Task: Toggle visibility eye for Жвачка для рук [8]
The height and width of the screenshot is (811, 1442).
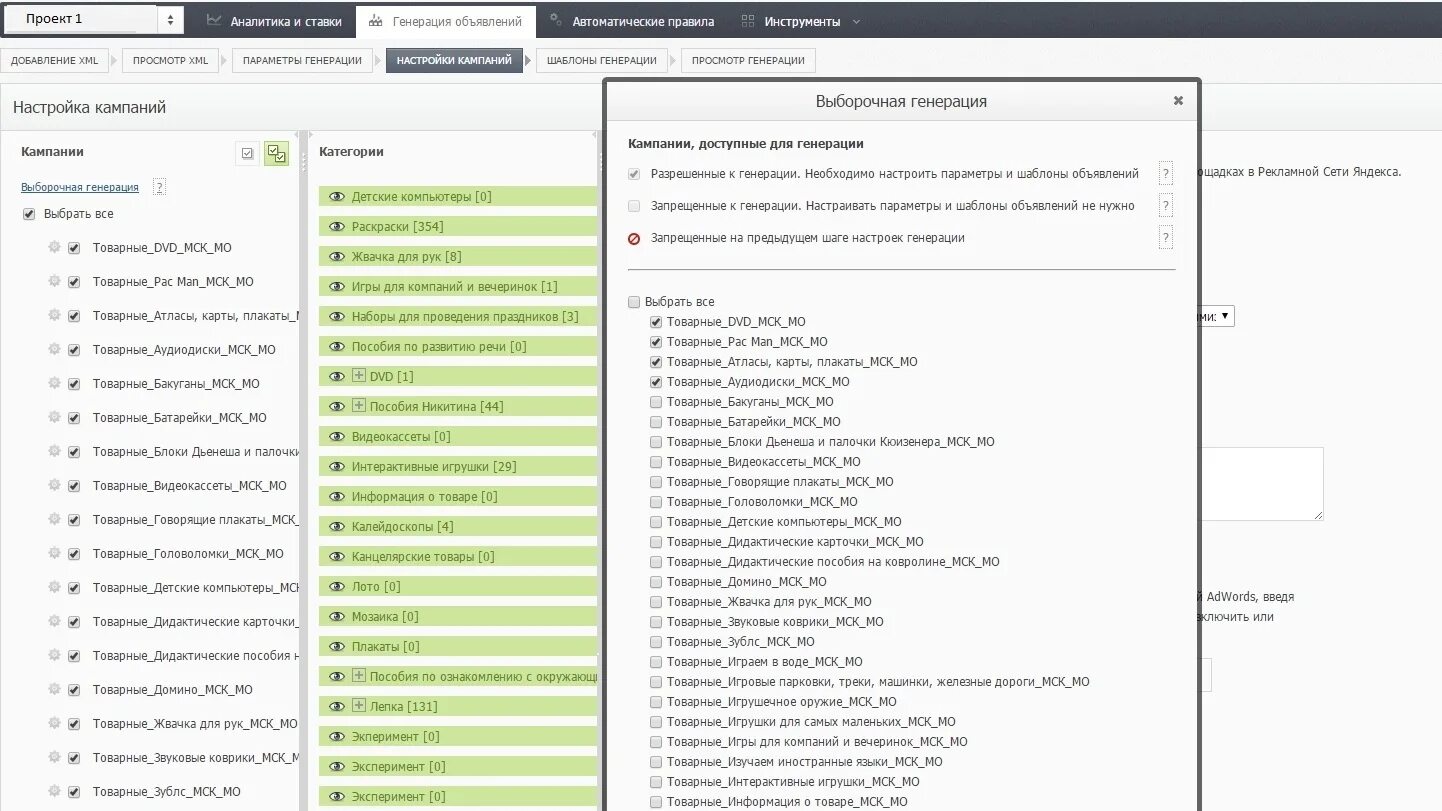Action: tap(337, 257)
